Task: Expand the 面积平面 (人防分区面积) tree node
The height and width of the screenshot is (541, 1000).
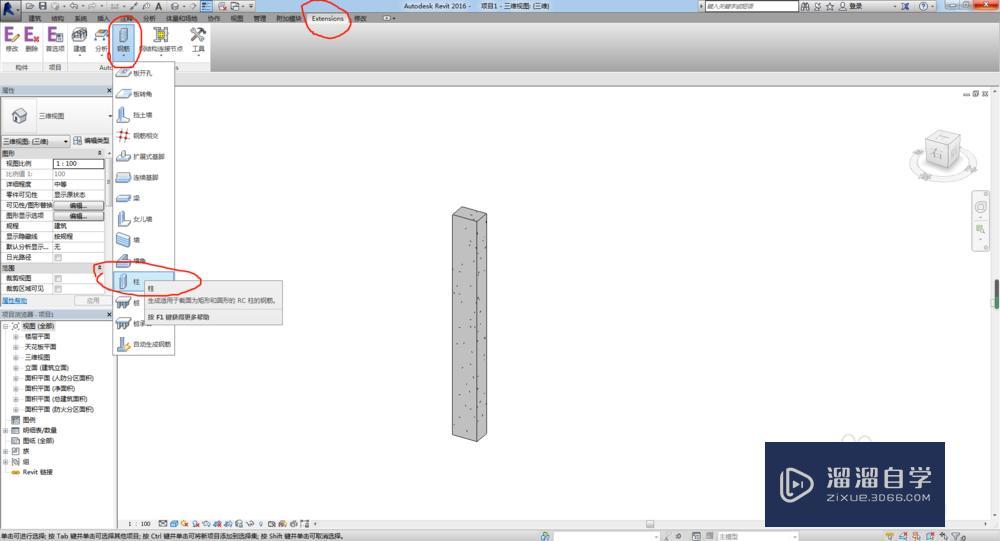Action: coord(16,378)
